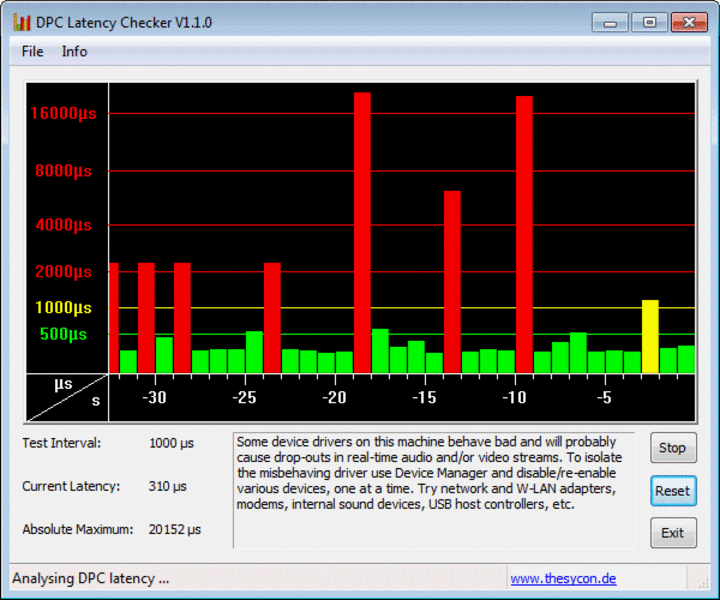Click the 2000µs axis label

(63, 272)
